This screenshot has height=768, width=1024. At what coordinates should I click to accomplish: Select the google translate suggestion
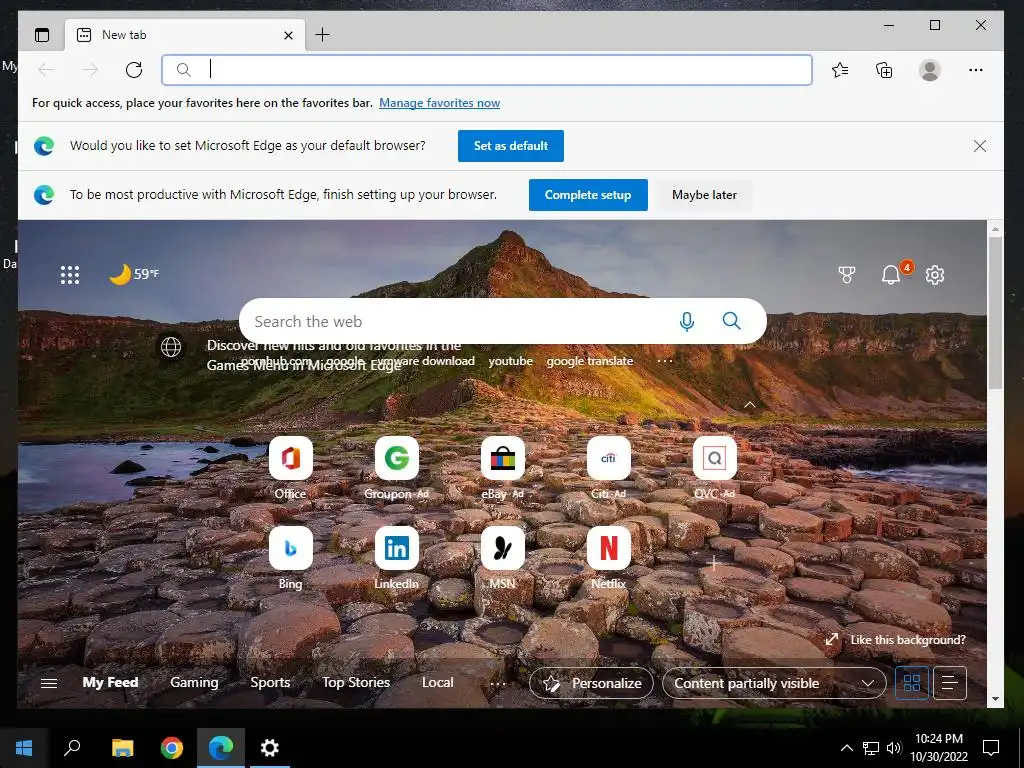pyautogui.click(x=590, y=361)
